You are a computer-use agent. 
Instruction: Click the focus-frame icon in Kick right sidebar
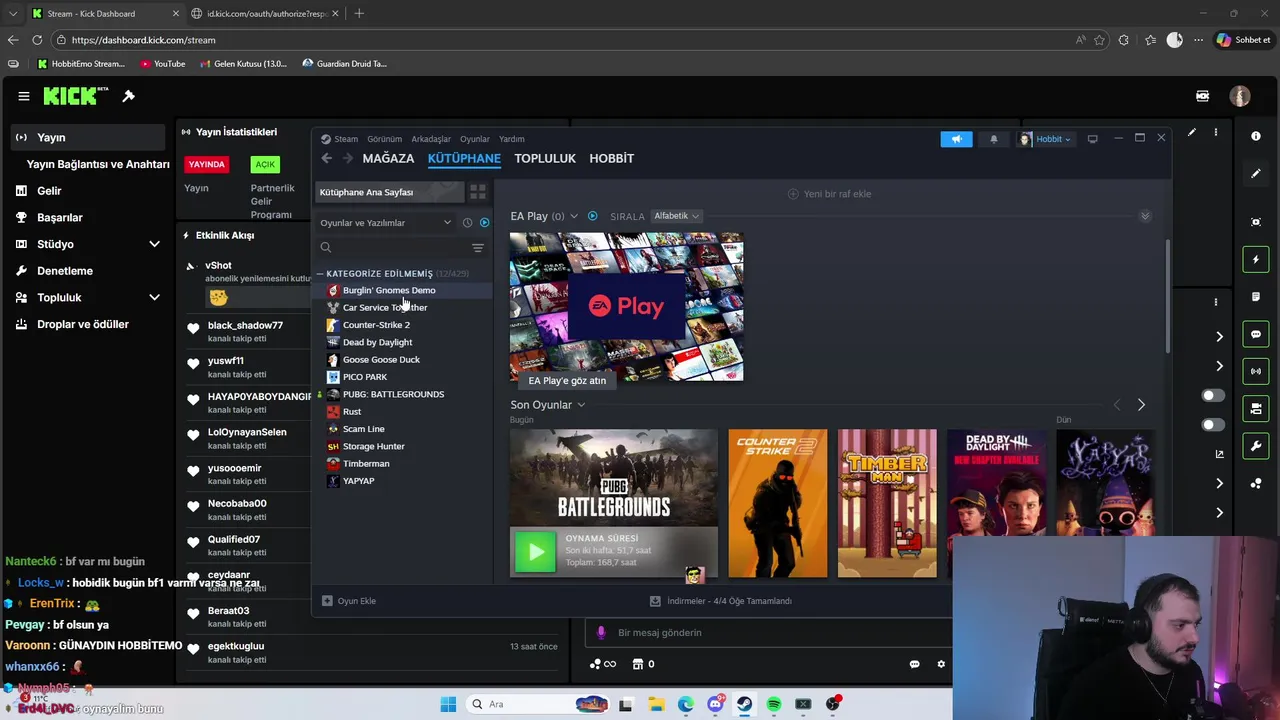click(1256, 222)
